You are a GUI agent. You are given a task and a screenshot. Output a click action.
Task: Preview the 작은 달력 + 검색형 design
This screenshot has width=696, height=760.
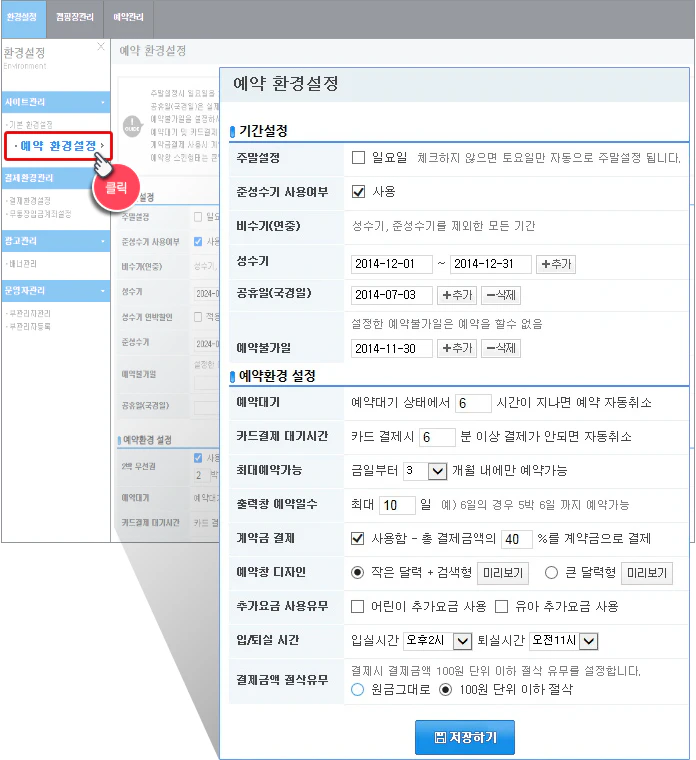click(503, 573)
